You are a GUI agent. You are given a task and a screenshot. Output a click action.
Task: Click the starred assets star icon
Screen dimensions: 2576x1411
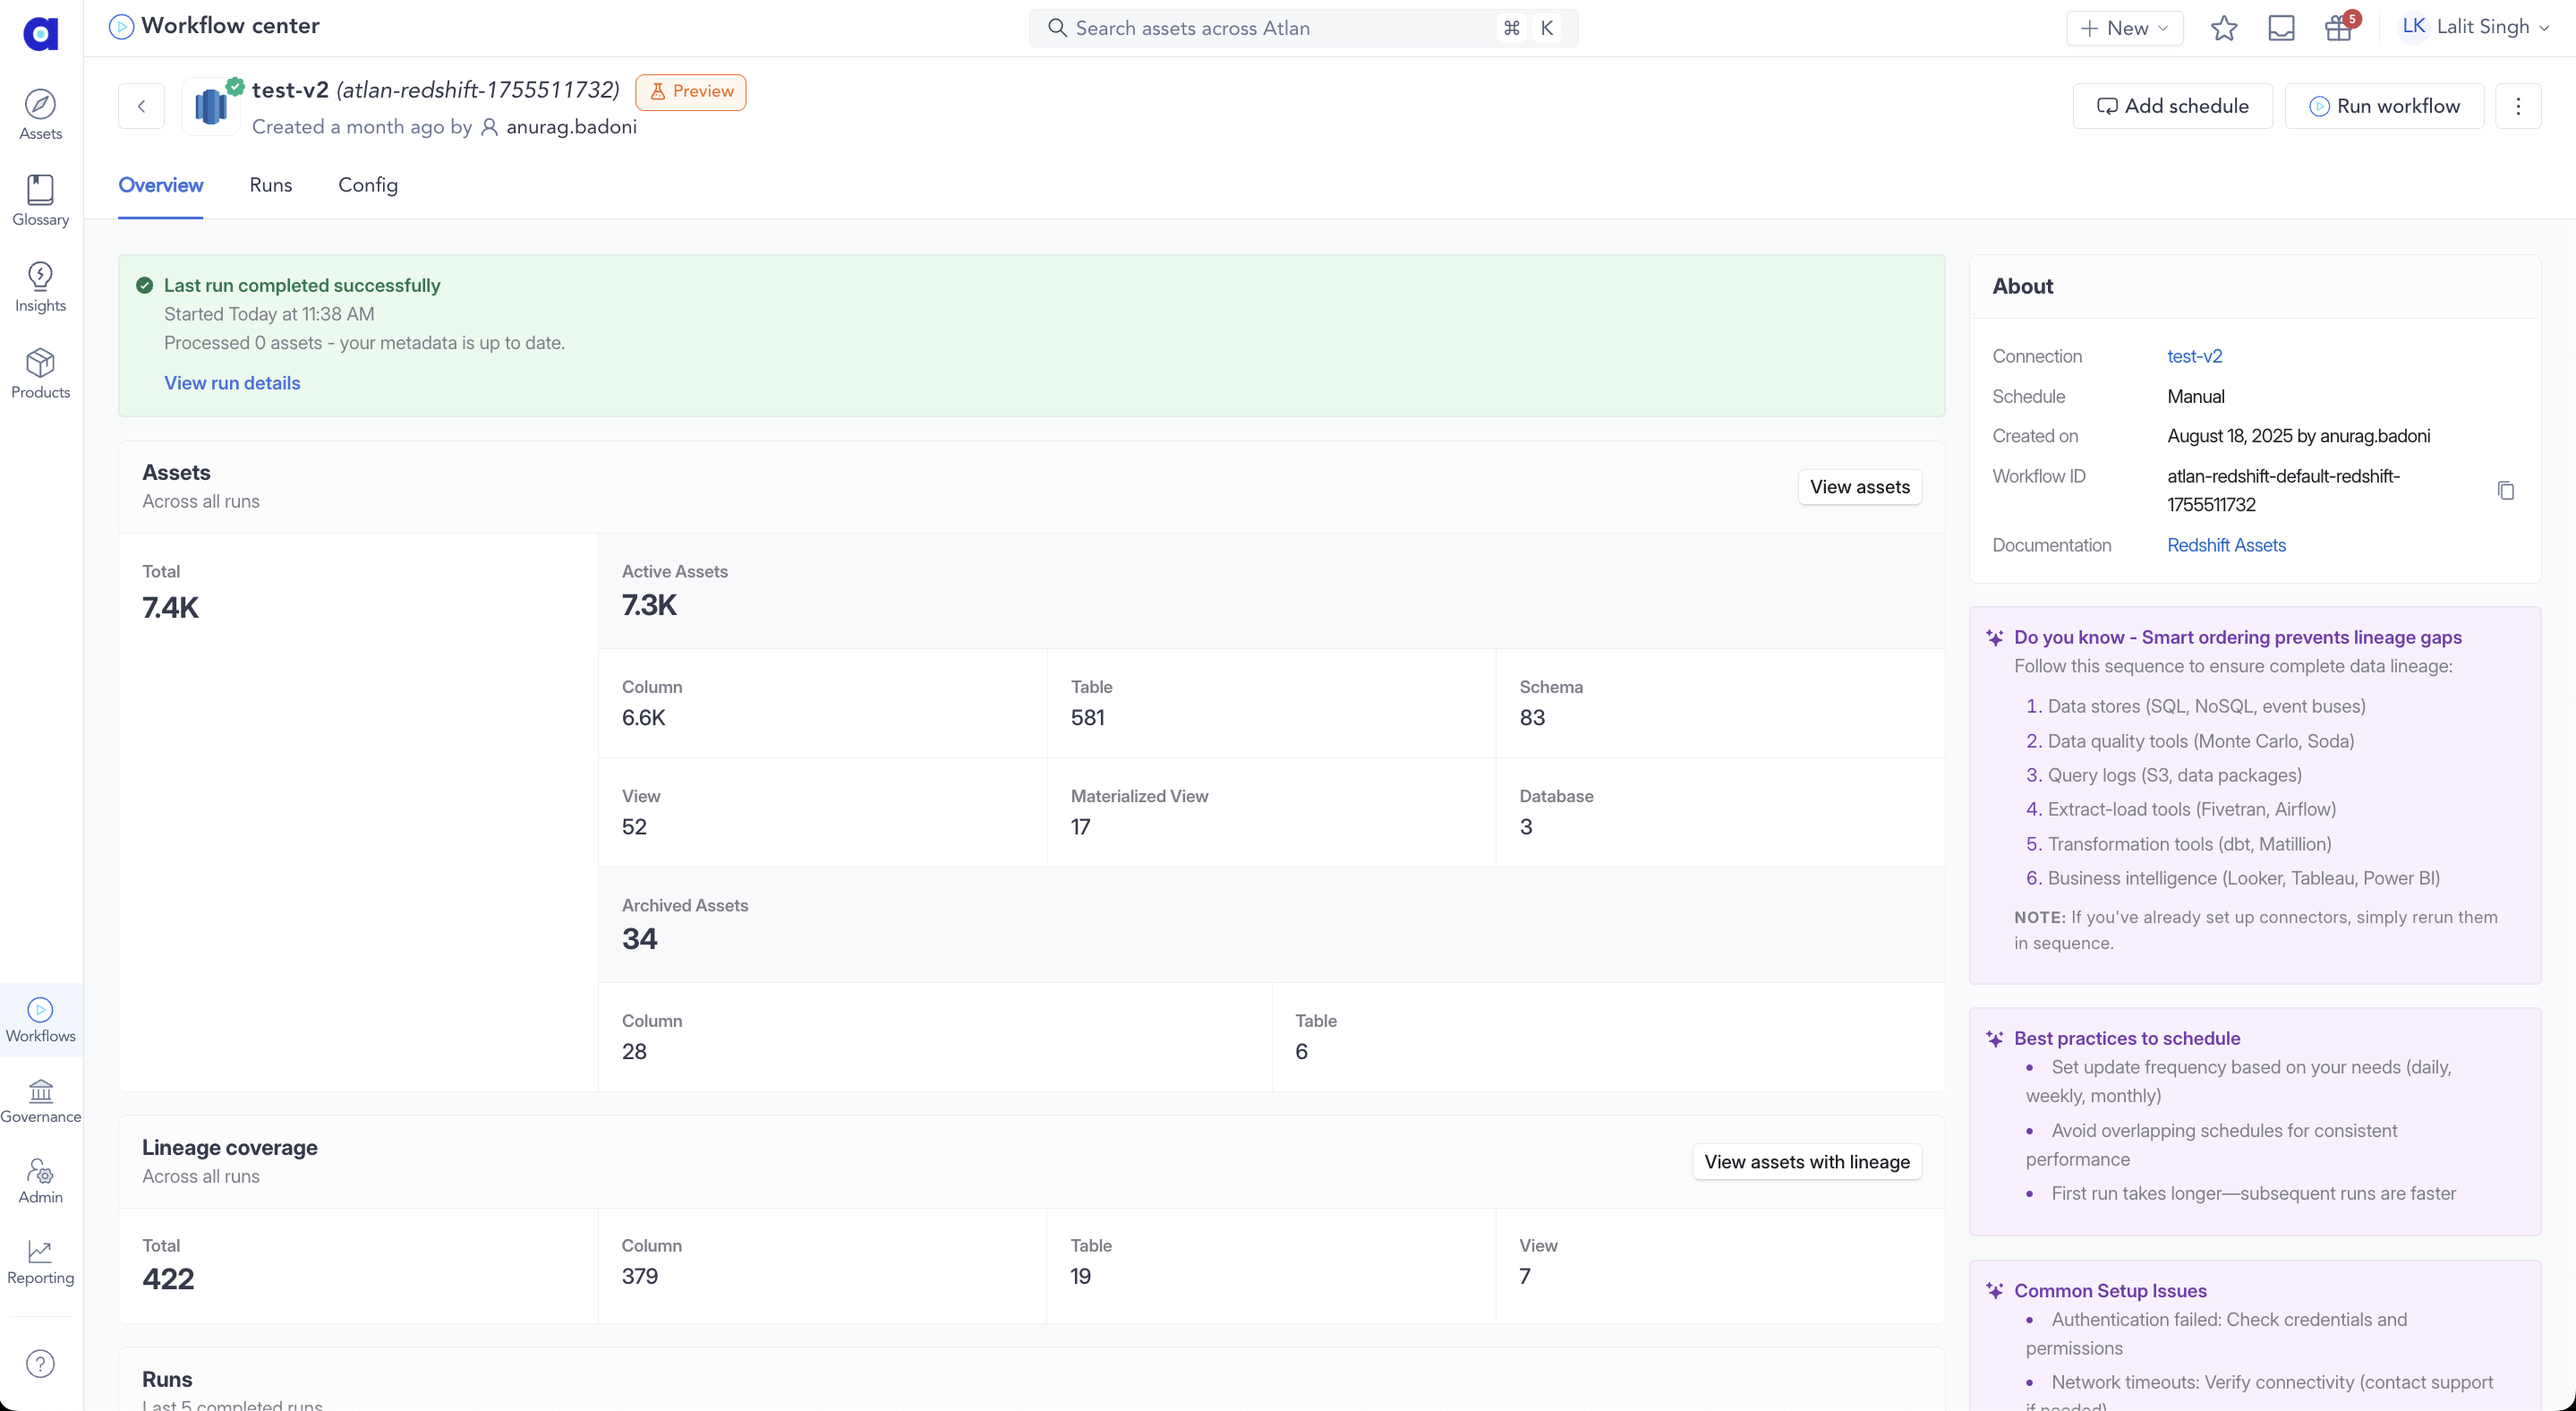pyautogui.click(x=2223, y=28)
